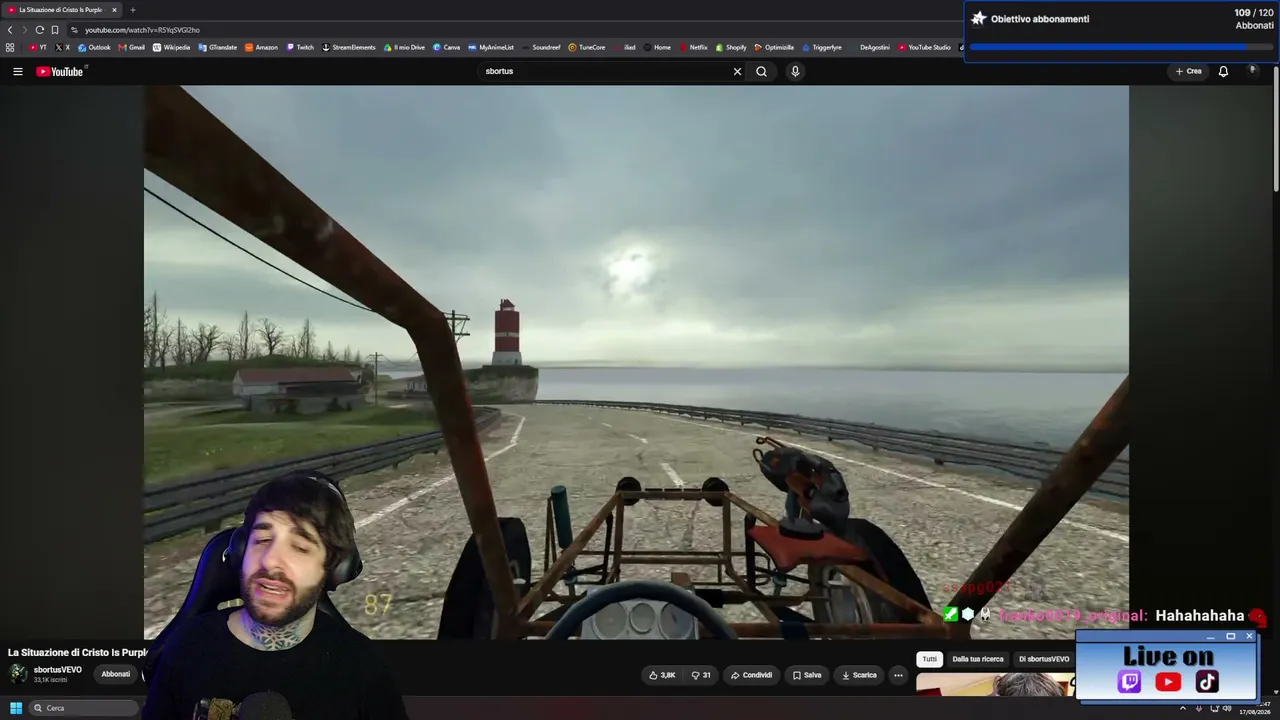The image size is (1280, 720).
Task: Select the Tutti filter chip
Action: pos(930,659)
